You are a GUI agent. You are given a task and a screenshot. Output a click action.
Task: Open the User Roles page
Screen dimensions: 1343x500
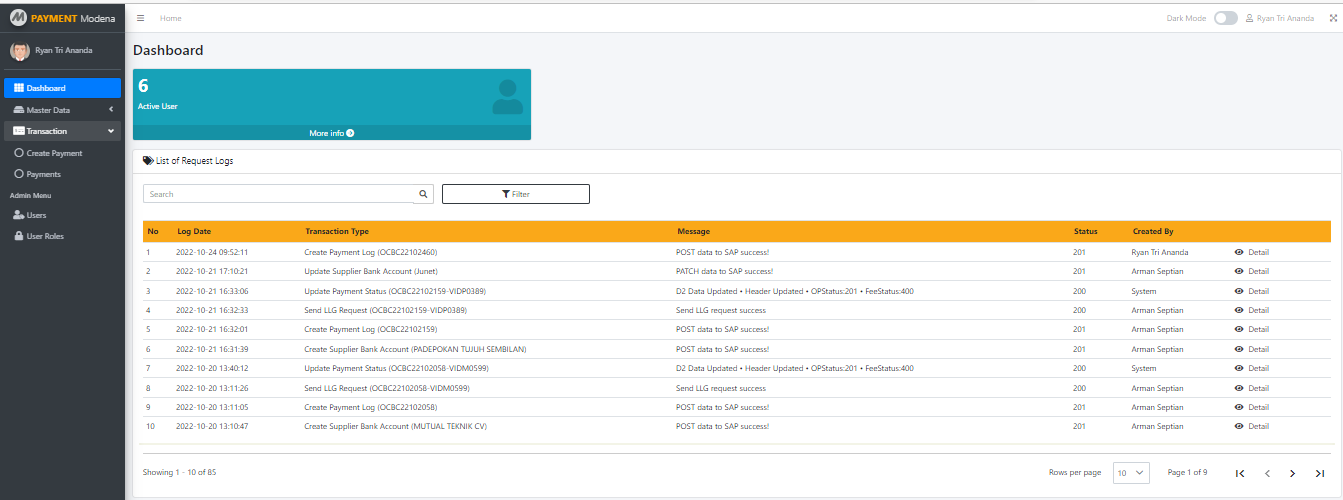[x=46, y=236]
